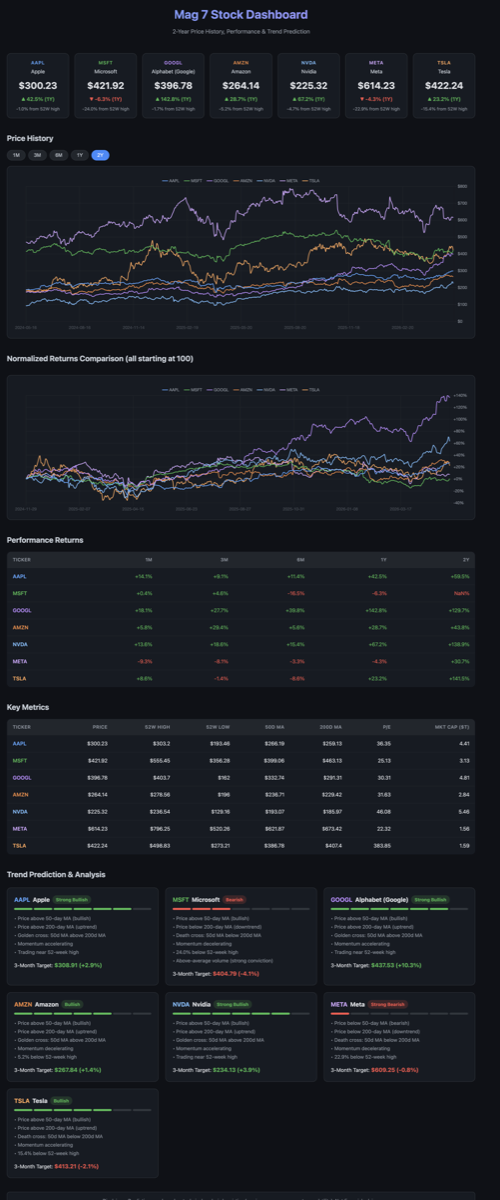
Task: Click NVDA's 5.46 market cap value
Action: click(466, 811)
